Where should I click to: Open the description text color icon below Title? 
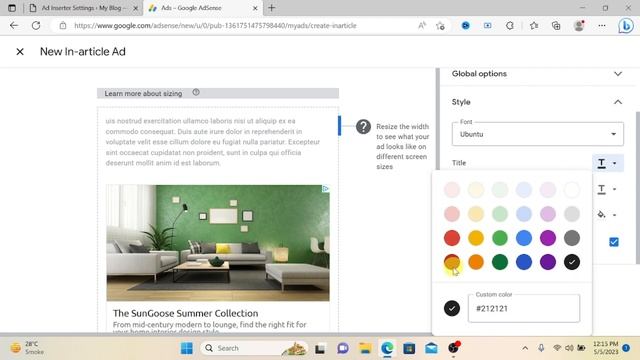(601, 189)
